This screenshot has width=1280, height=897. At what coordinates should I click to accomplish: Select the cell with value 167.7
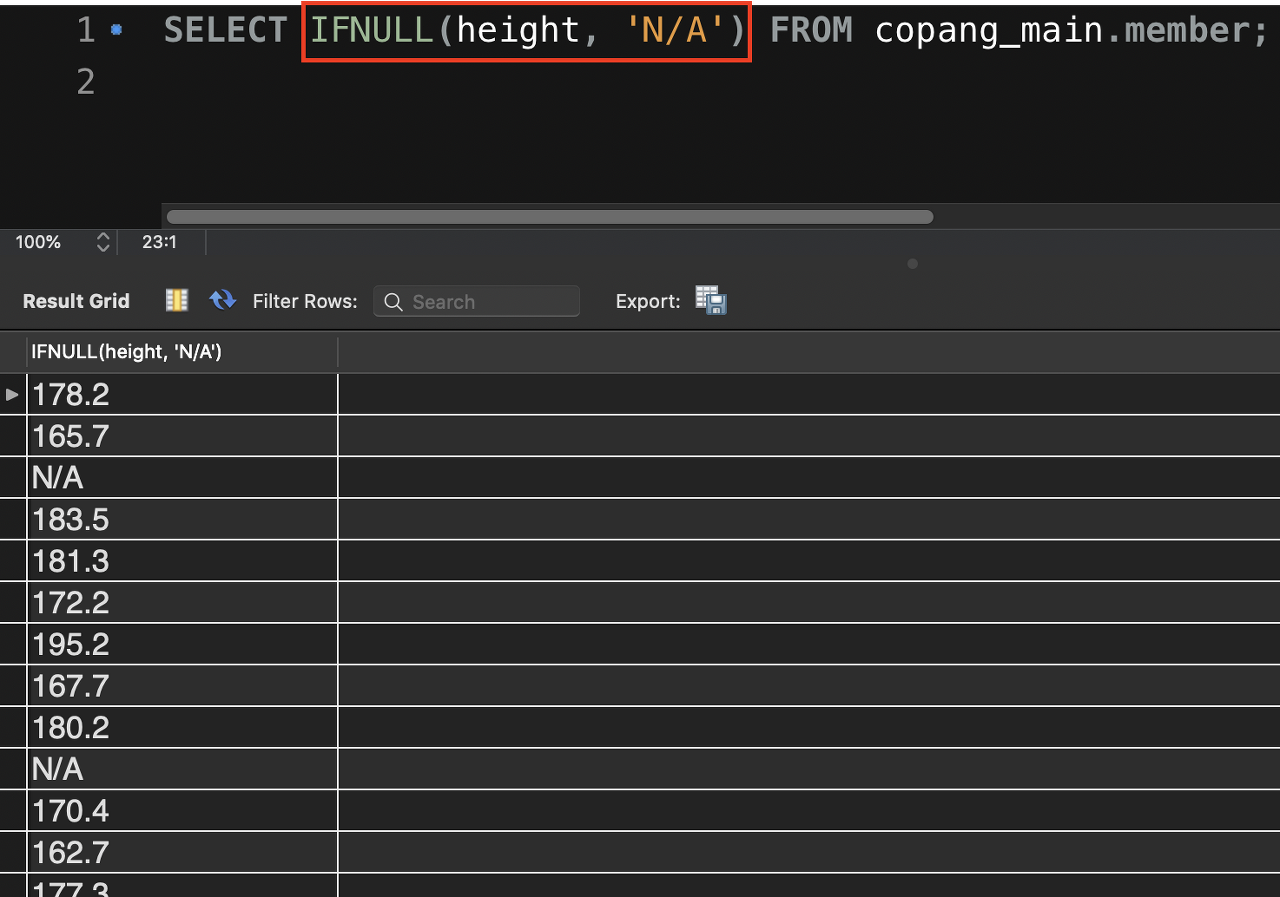pyautogui.click(x=182, y=686)
